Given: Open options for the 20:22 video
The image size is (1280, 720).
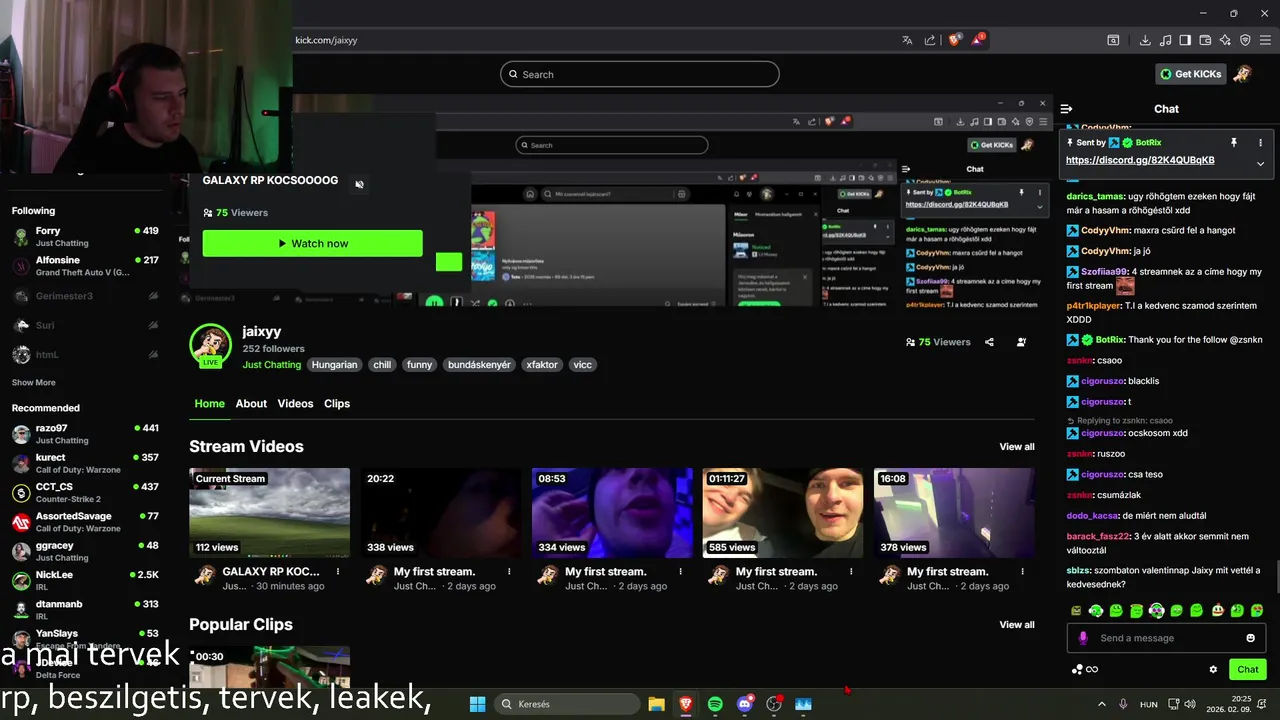Looking at the screenshot, I should coord(509,572).
